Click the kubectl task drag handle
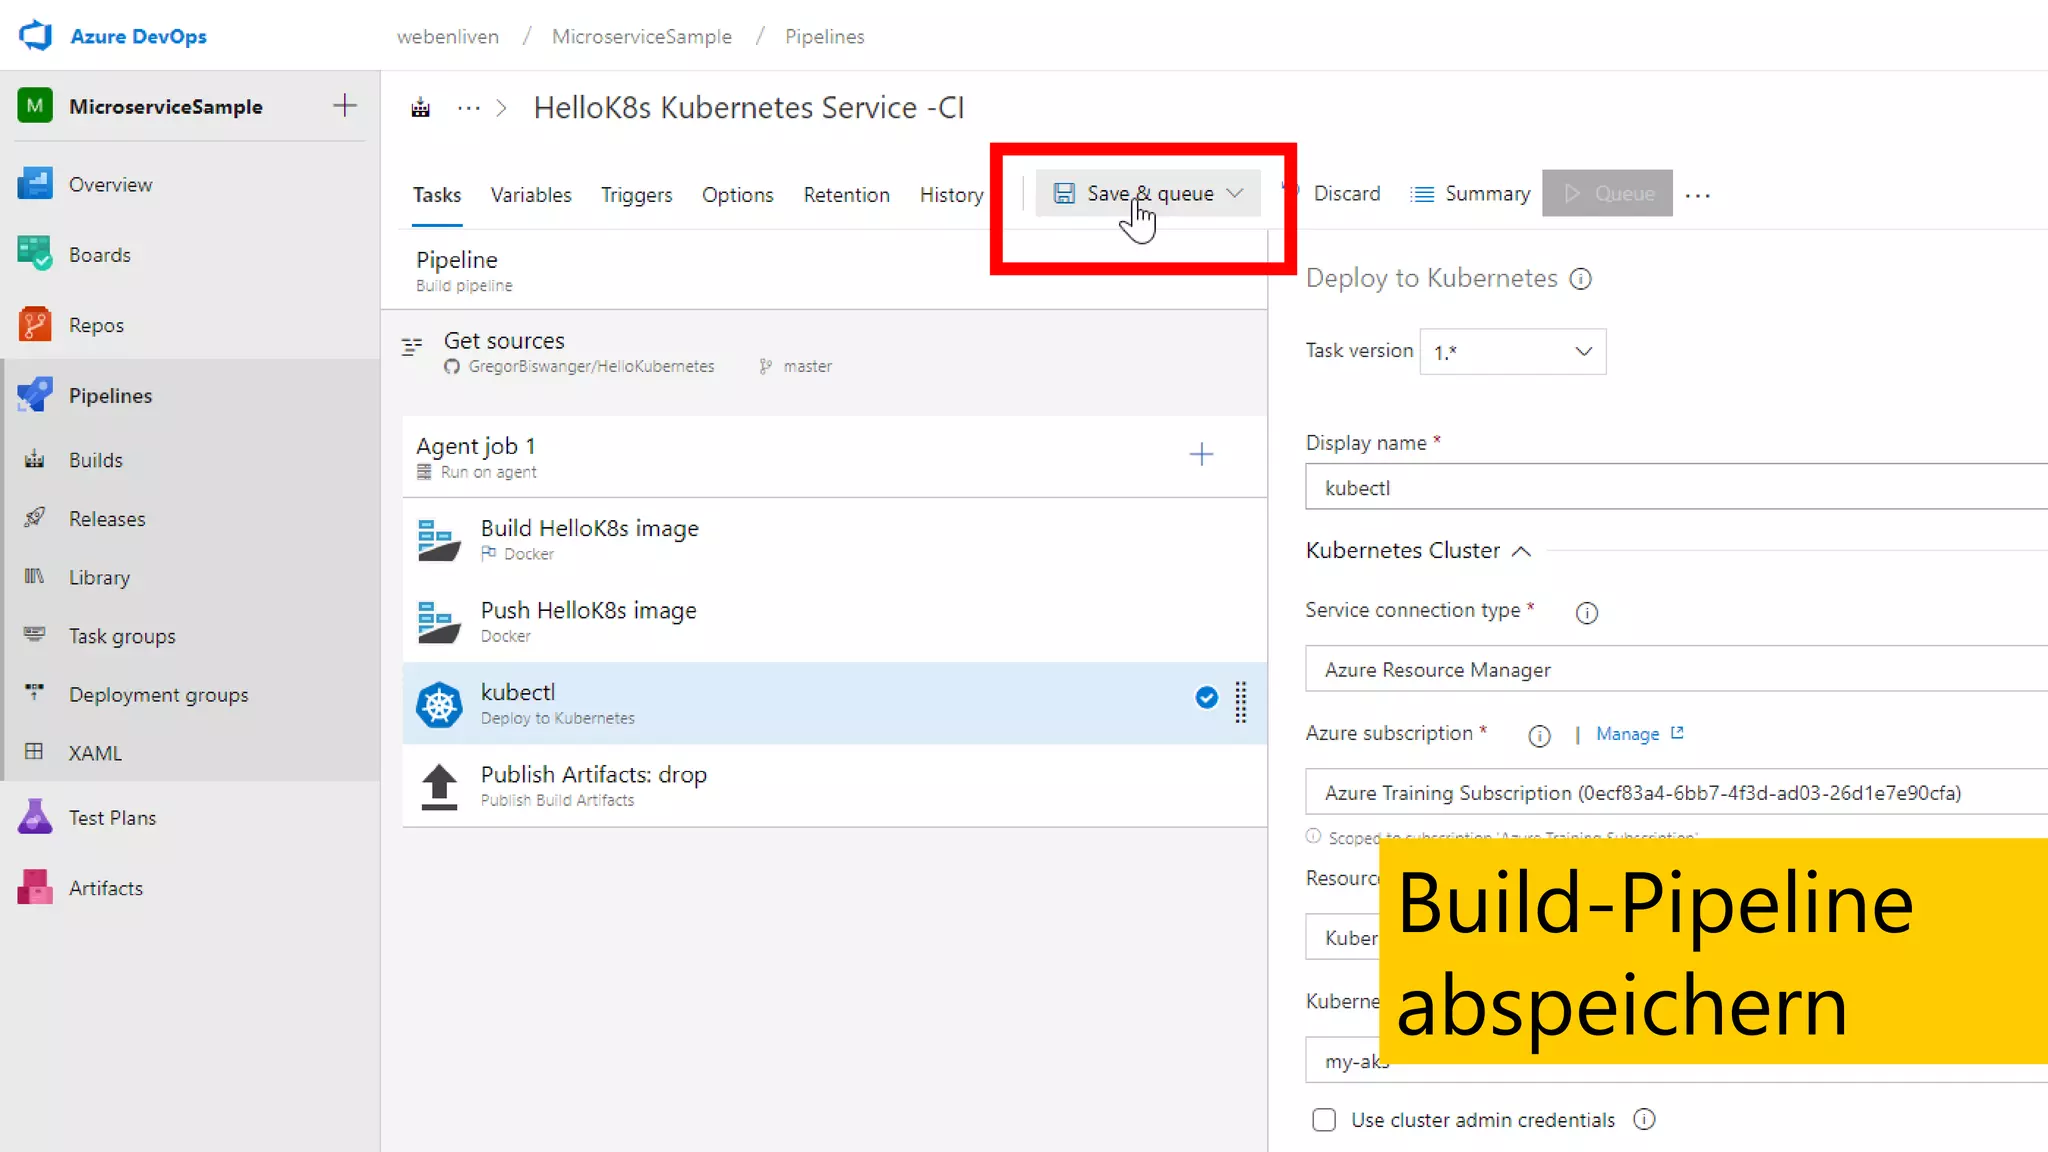The image size is (2048, 1152). coord(1240,702)
